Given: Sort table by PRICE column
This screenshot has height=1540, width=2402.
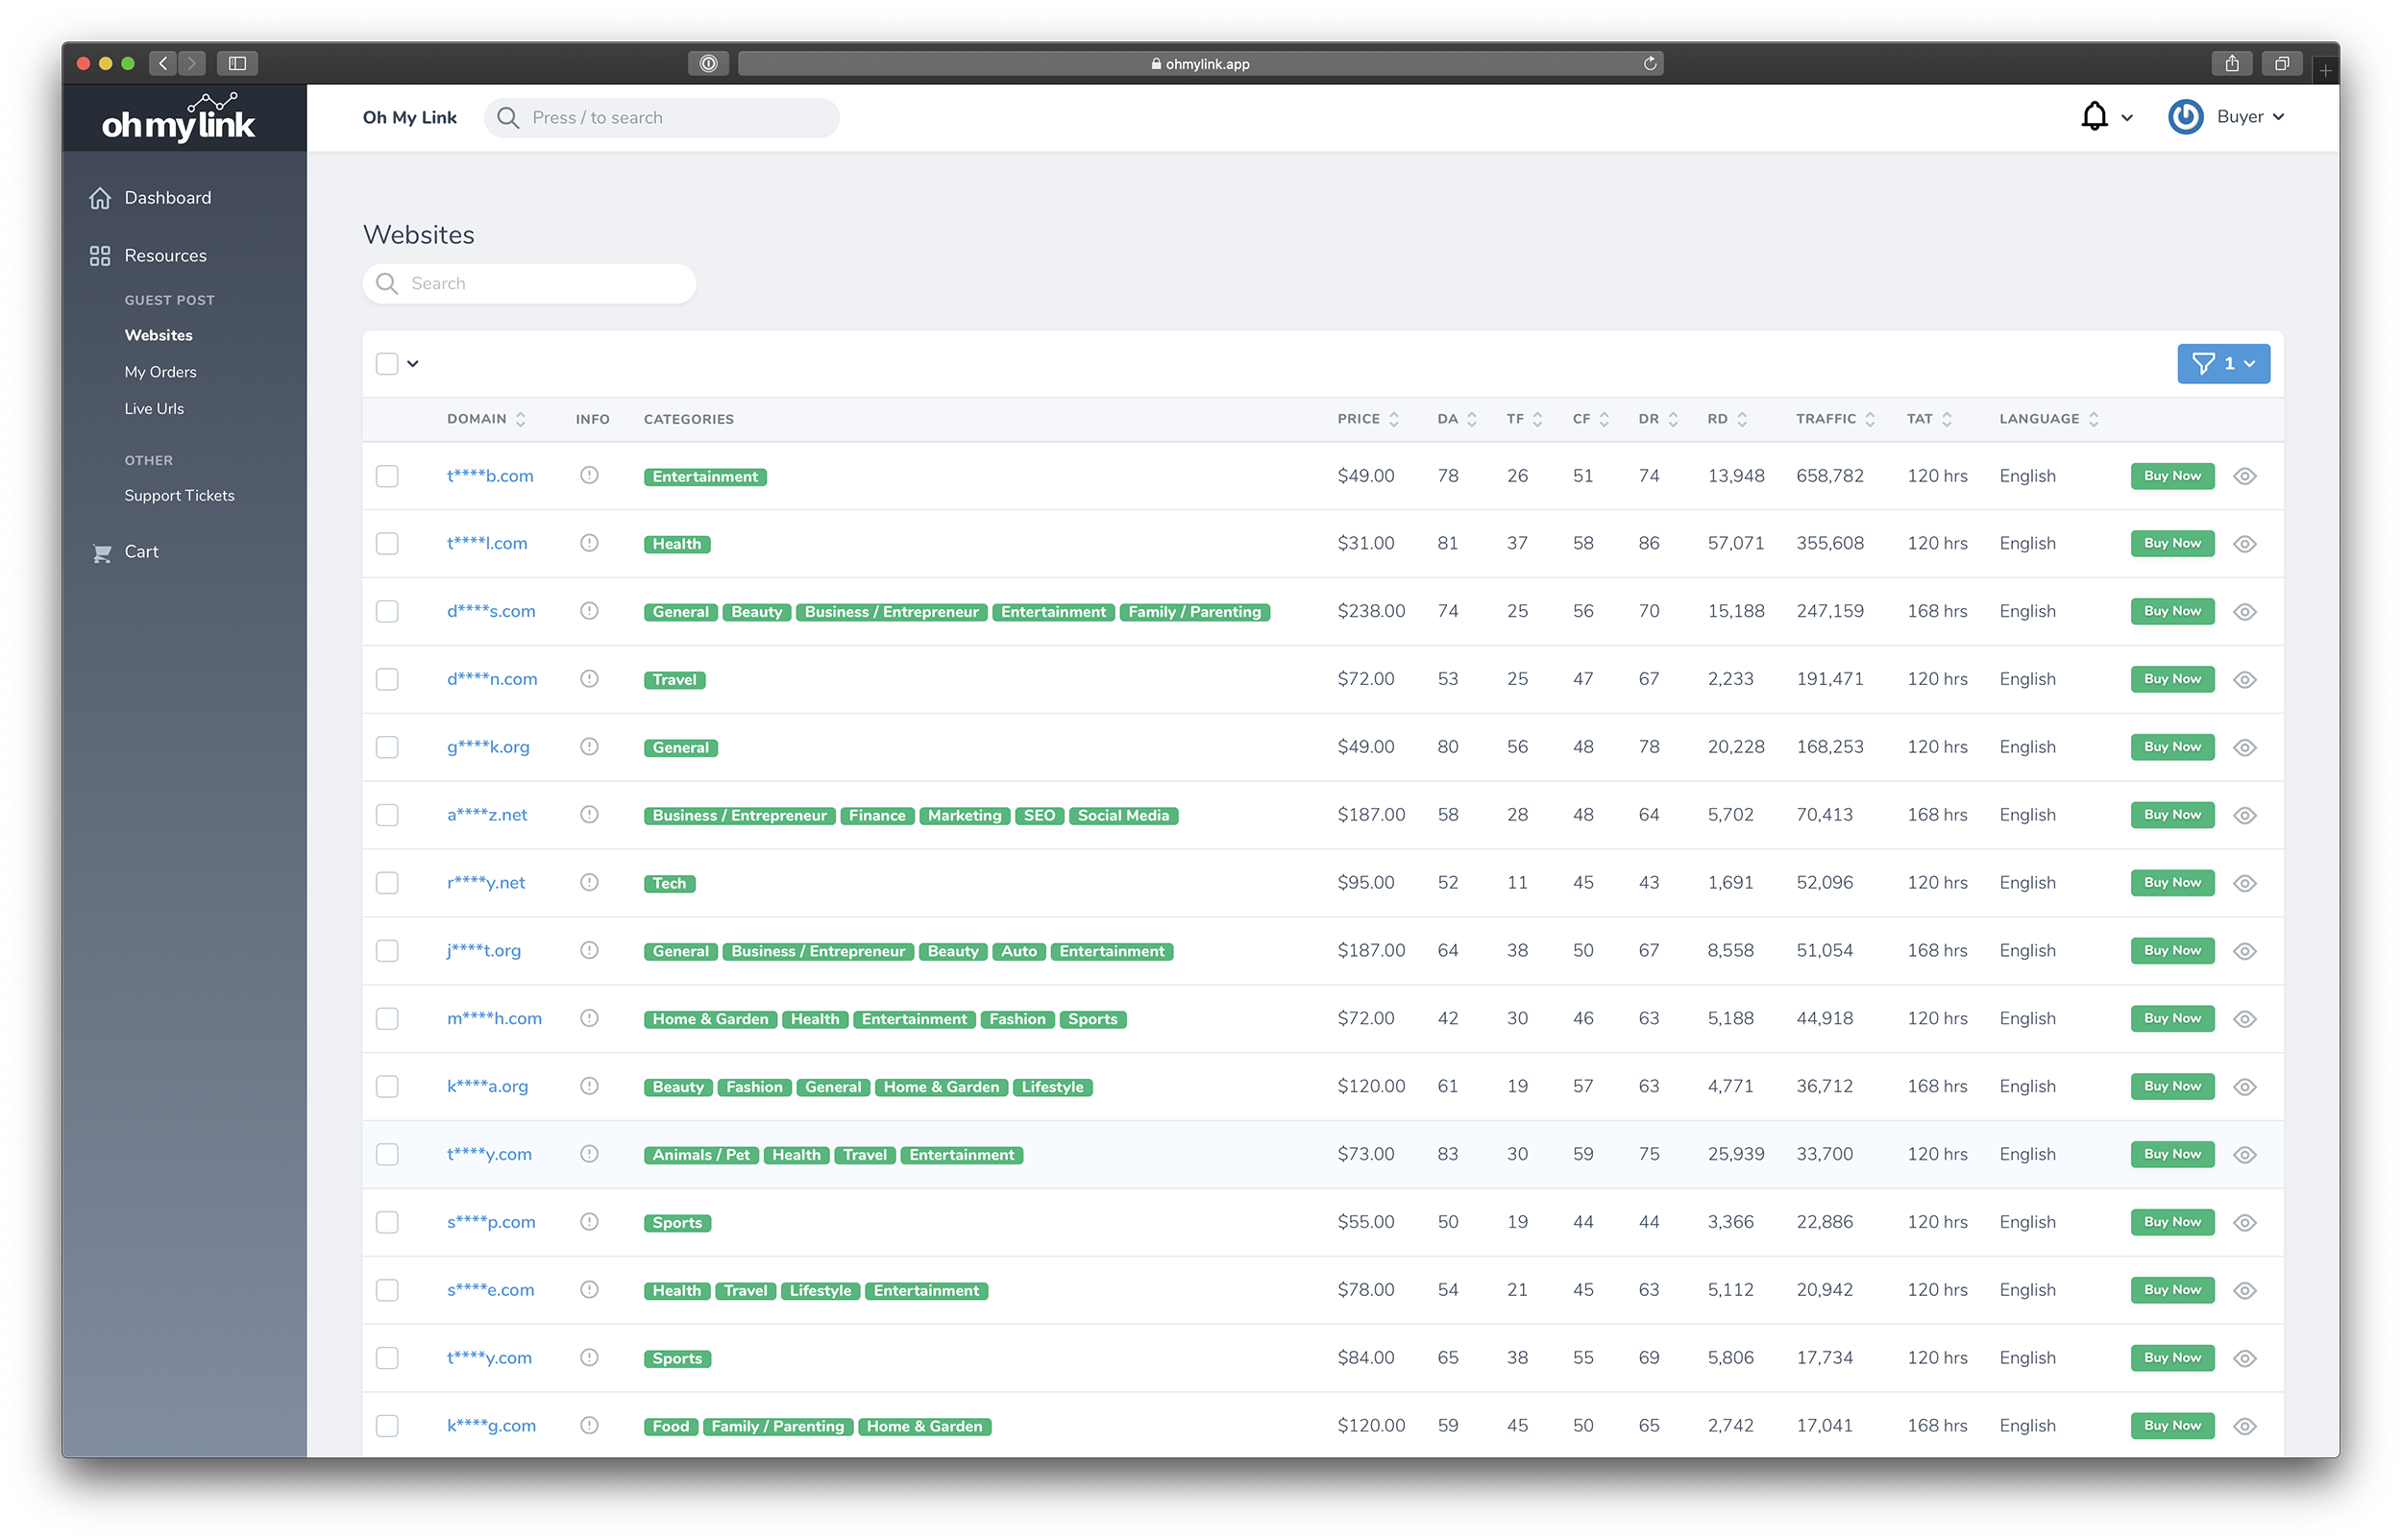Looking at the screenshot, I should (1368, 420).
